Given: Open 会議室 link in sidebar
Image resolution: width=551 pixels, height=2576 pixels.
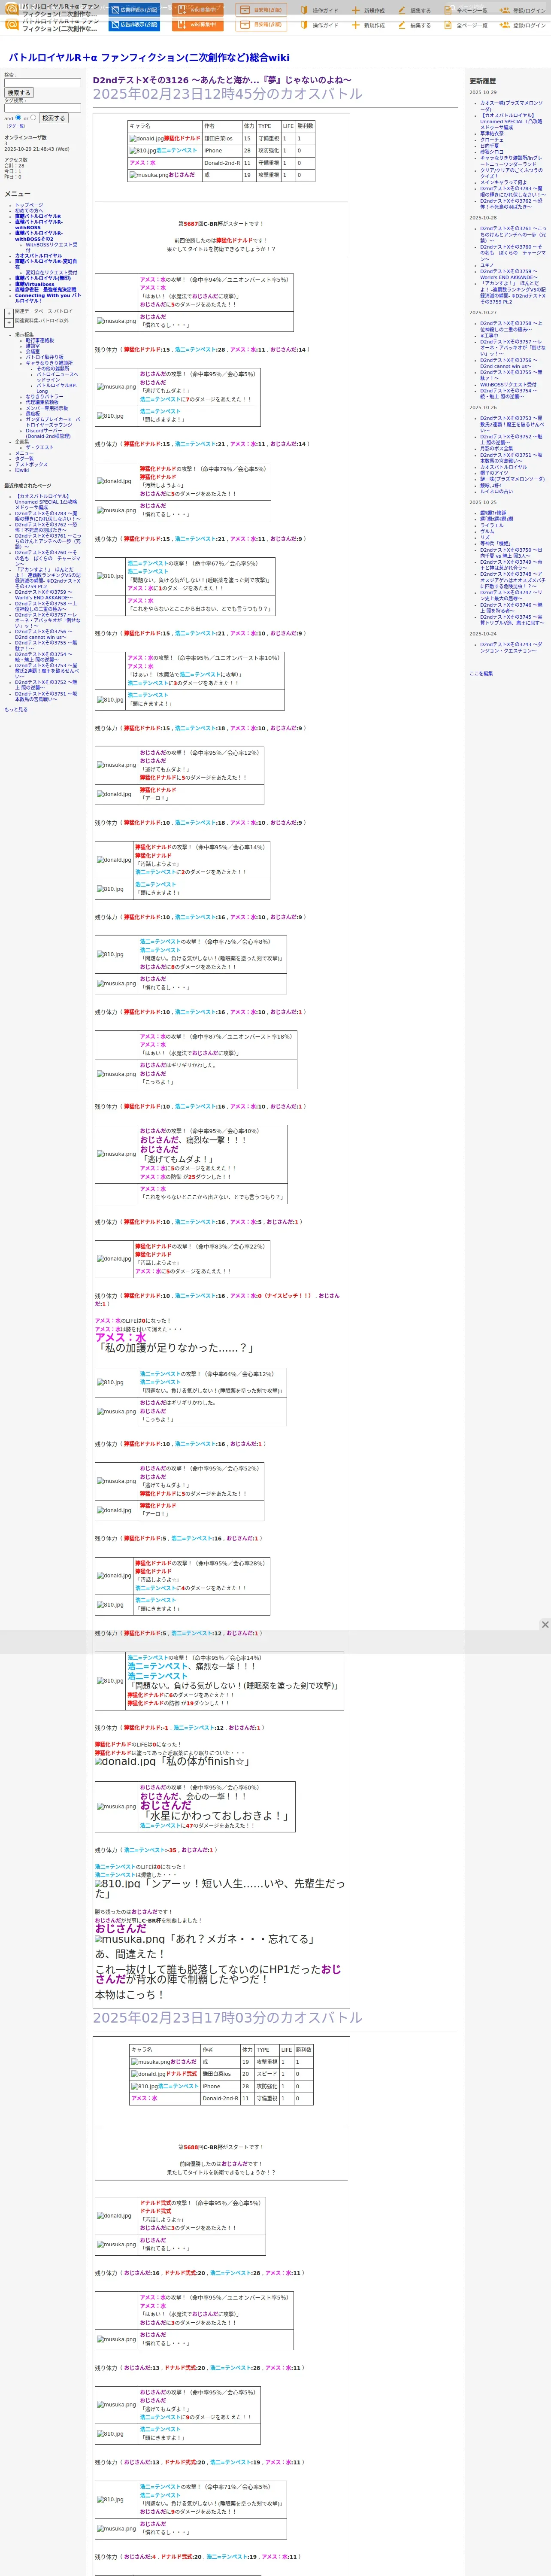Looking at the screenshot, I should coord(33,351).
